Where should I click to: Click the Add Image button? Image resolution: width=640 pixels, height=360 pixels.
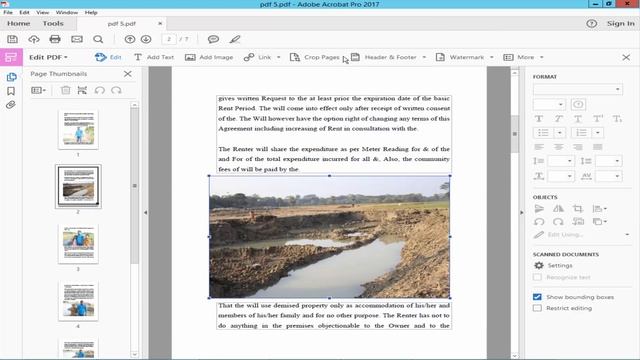click(209, 58)
